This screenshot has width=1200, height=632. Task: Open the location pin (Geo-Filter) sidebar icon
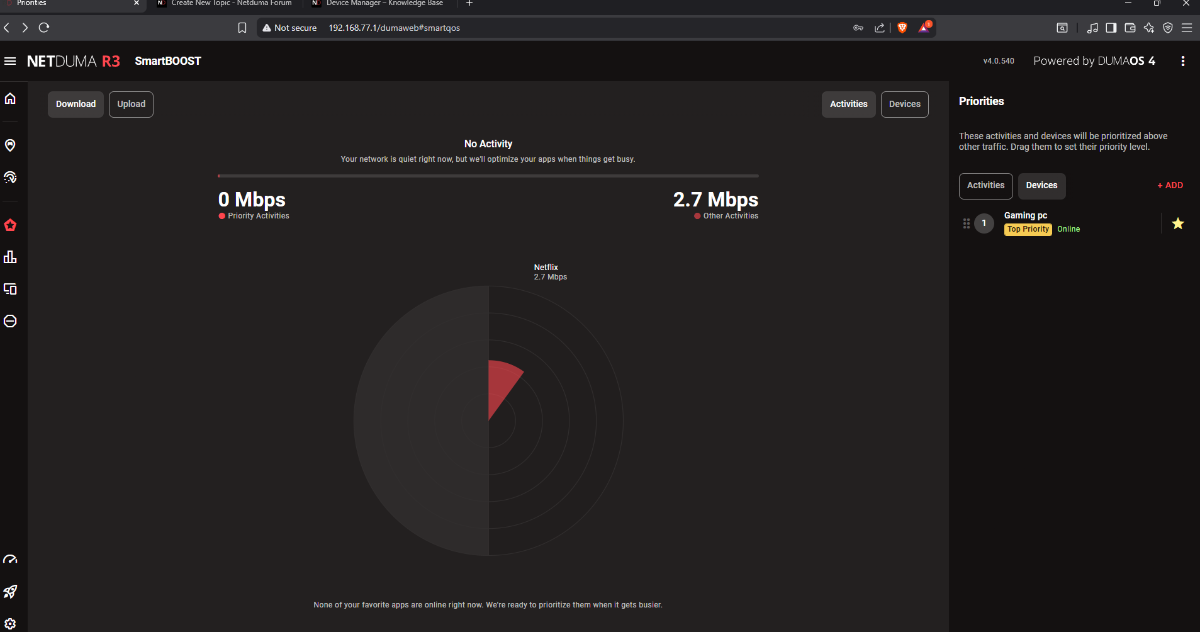(10, 145)
